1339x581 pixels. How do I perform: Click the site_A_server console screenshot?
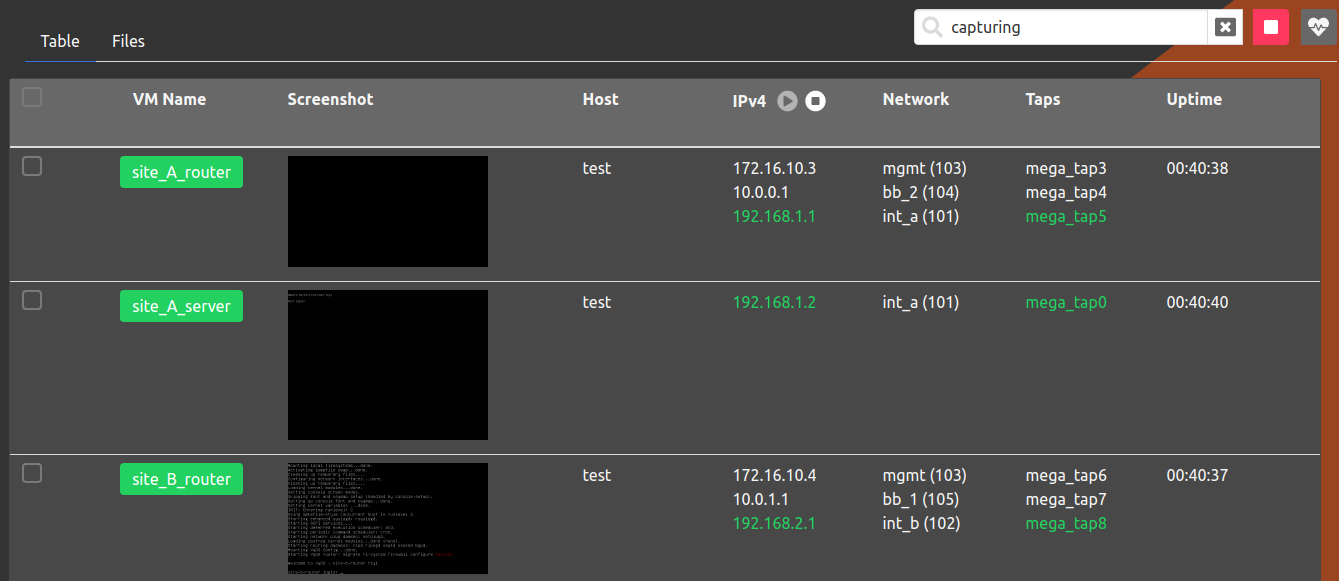click(x=388, y=364)
